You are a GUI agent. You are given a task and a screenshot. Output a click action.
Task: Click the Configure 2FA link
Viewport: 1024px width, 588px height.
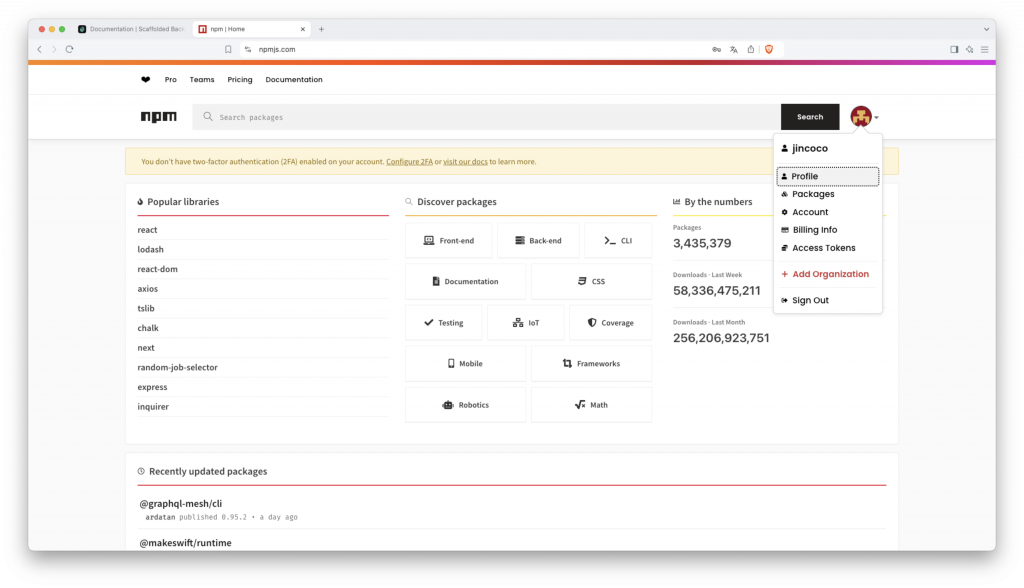409,161
